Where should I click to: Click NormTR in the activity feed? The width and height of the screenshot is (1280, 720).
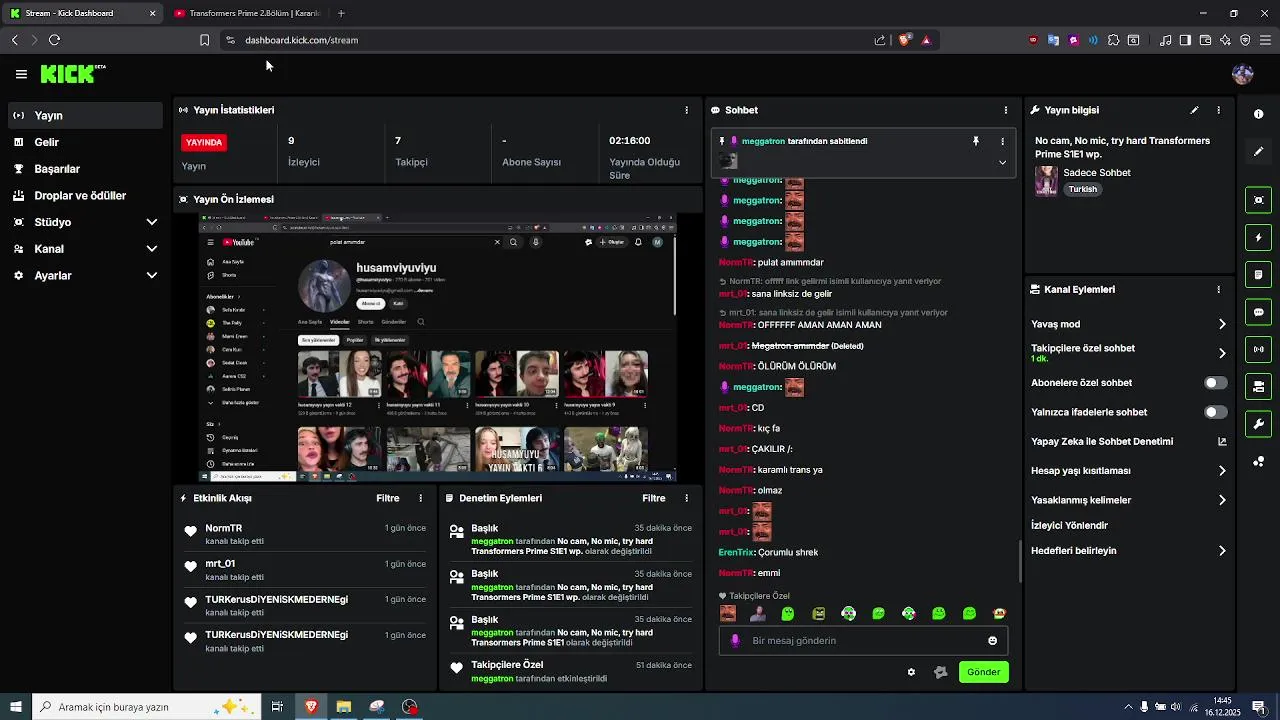point(224,528)
